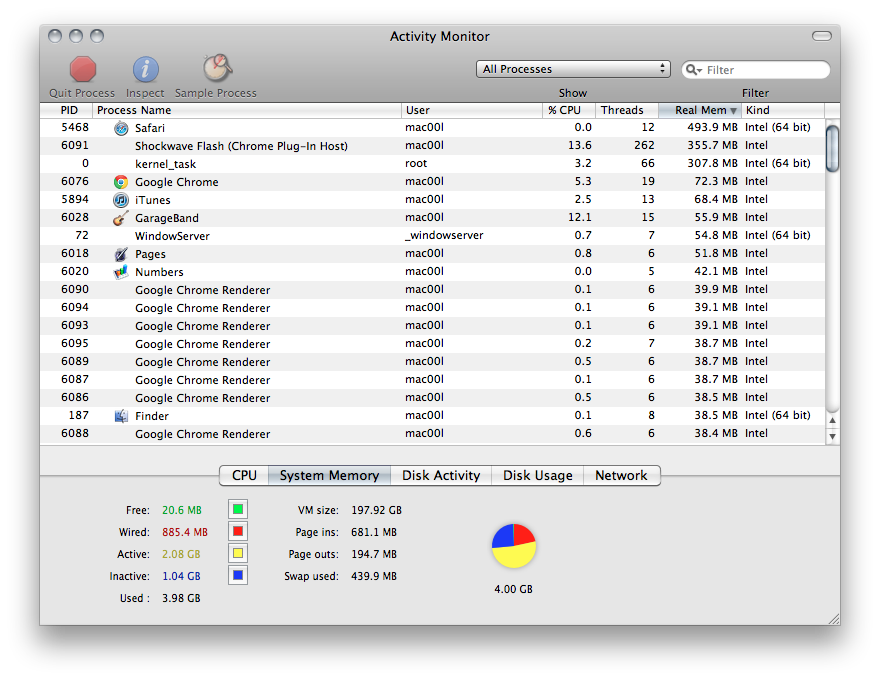Image resolution: width=880 pixels, height=680 pixels.
Task: Select the iTunes music note icon
Action: [121, 200]
